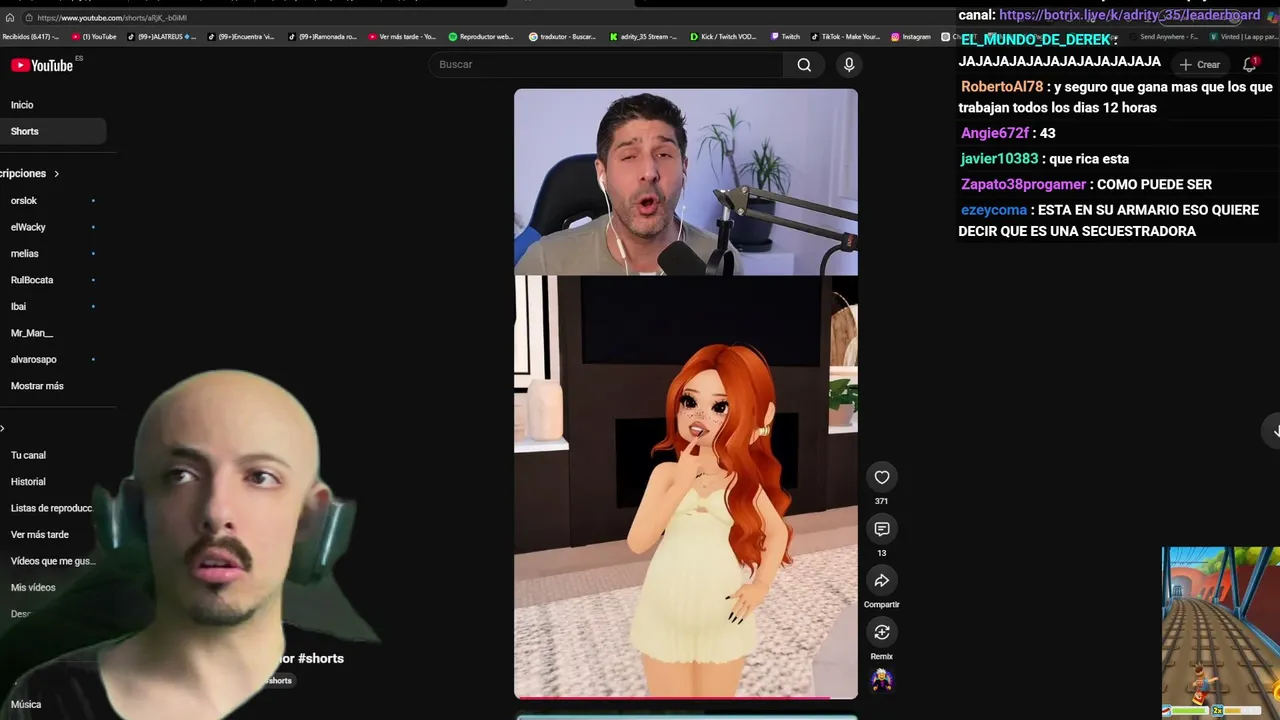Open Música in the sidebar
This screenshot has width=1280, height=720.
pos(26,704)
